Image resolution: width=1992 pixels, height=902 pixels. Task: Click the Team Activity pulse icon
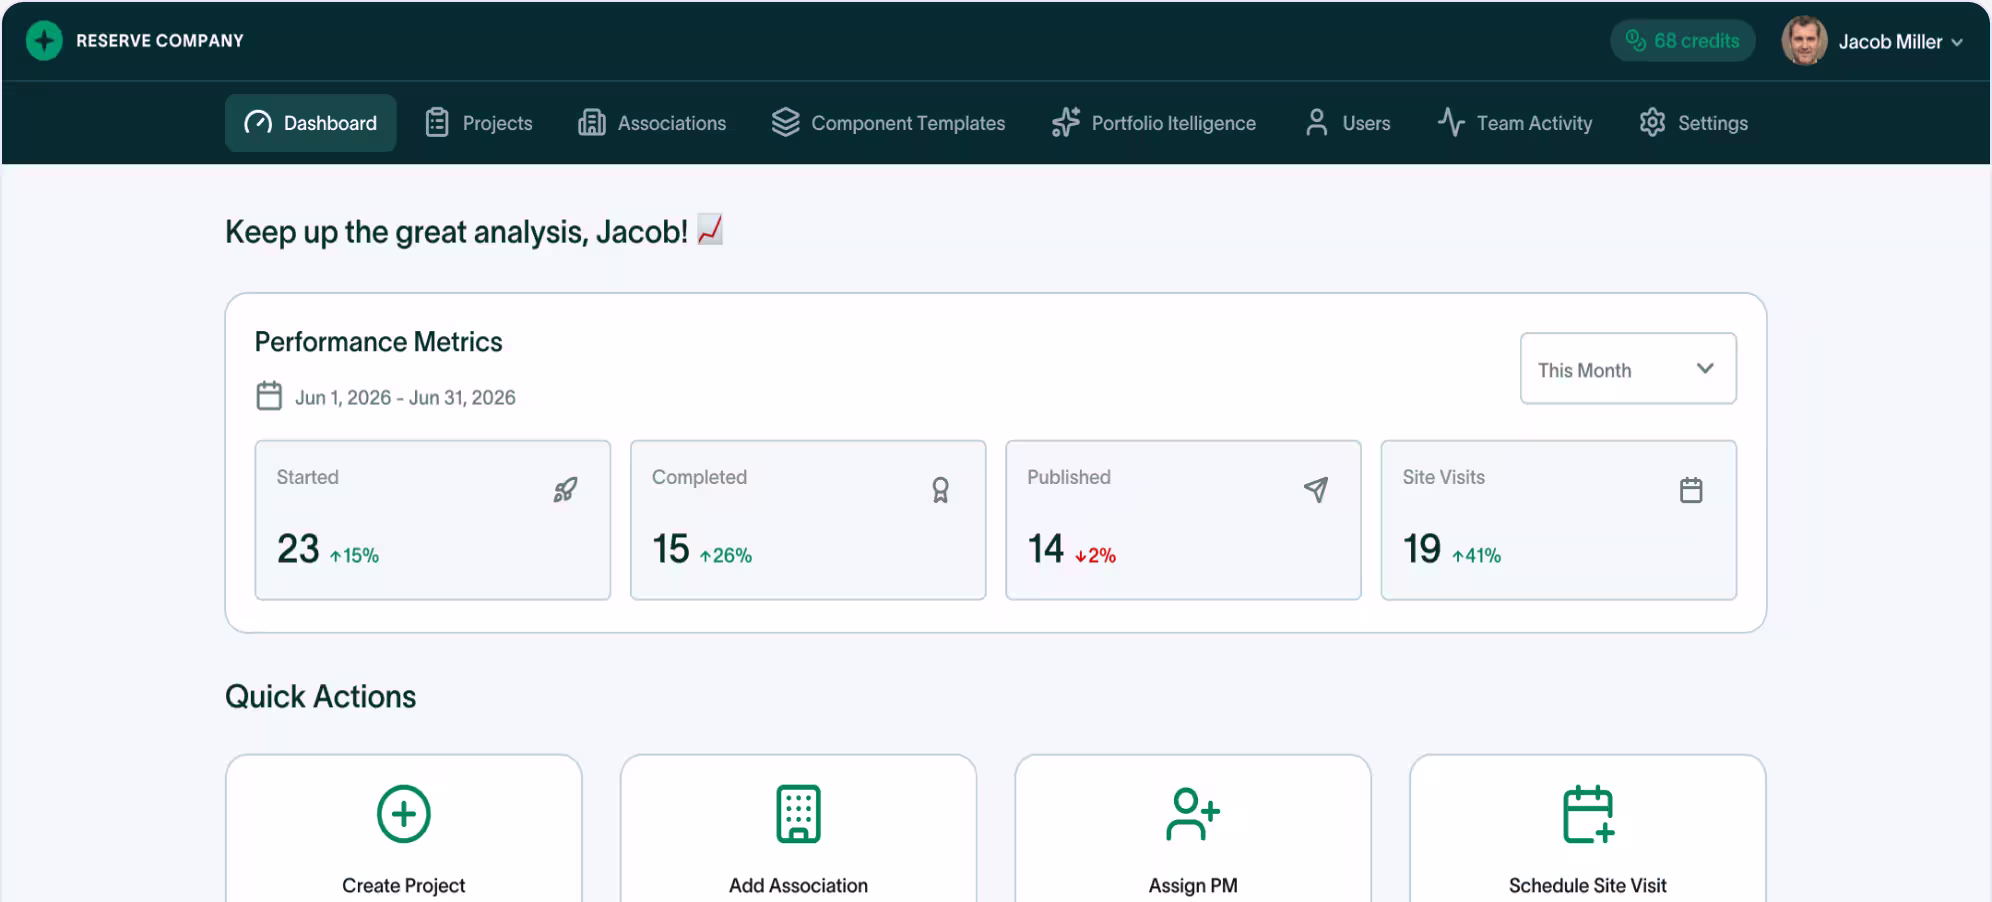coord(1451,122)
